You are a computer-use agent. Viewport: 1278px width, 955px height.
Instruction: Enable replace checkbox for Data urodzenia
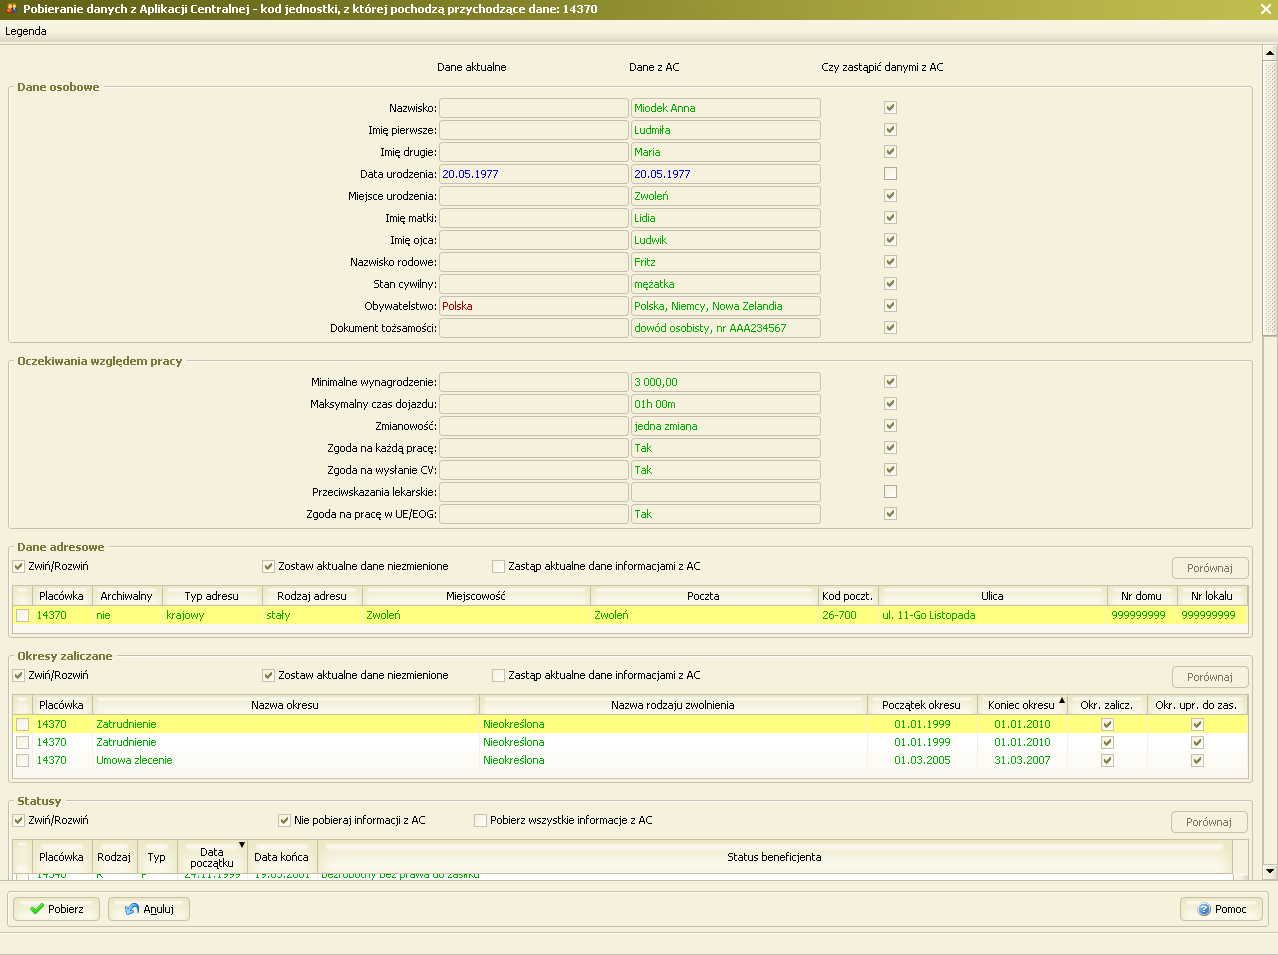click(x=890, y=174)
